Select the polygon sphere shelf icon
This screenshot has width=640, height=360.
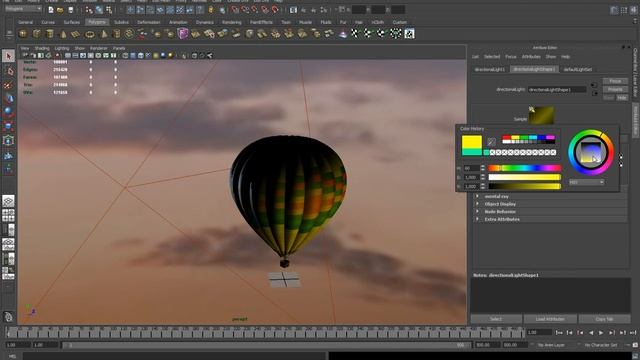(23, 34)
